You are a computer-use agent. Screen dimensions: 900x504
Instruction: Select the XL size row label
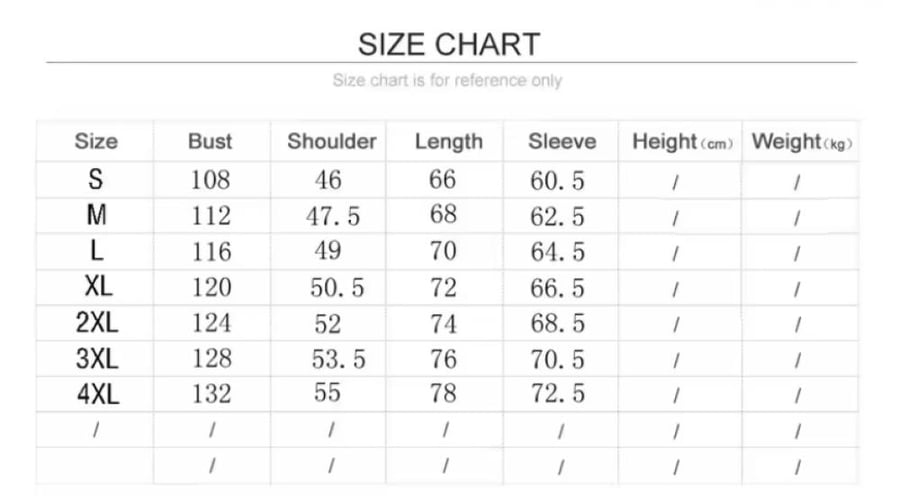[98, 286]
